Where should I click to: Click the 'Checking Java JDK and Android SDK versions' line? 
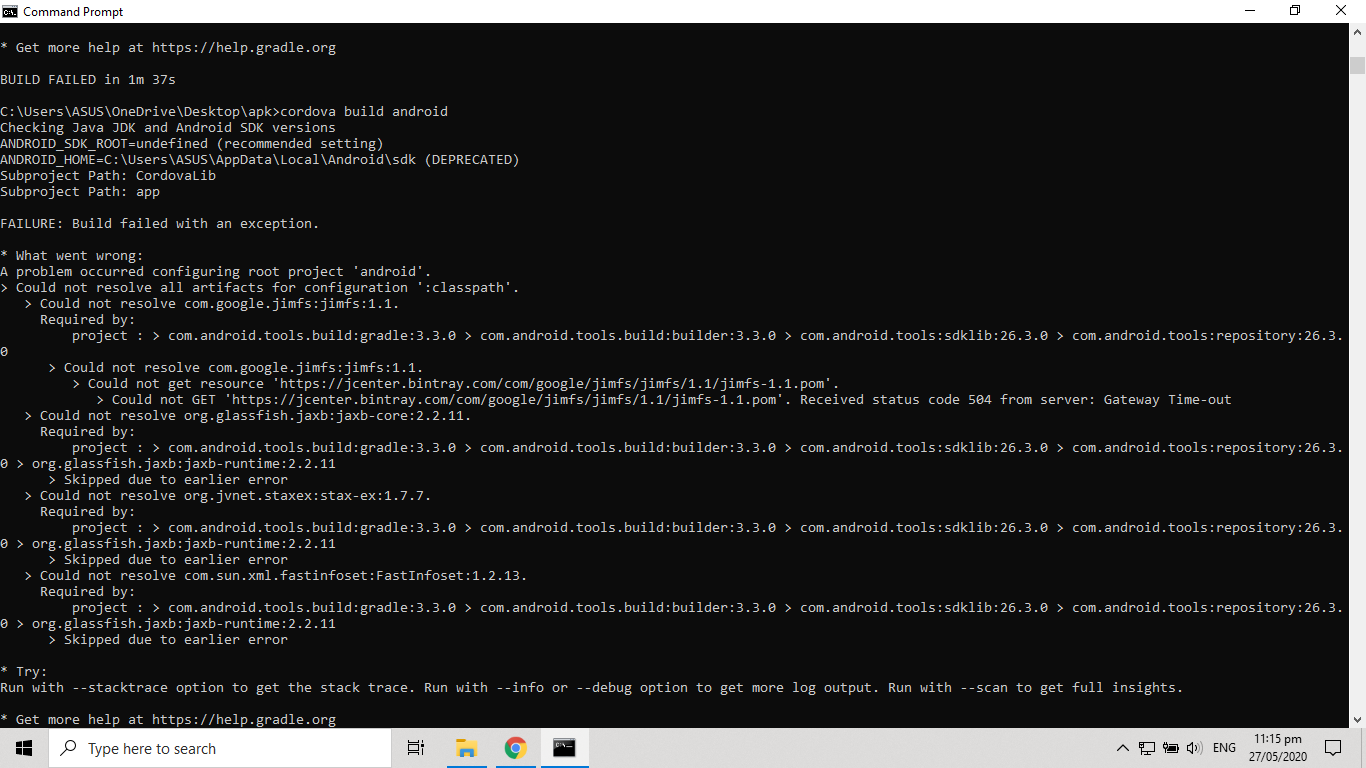[x=168, y=127]
